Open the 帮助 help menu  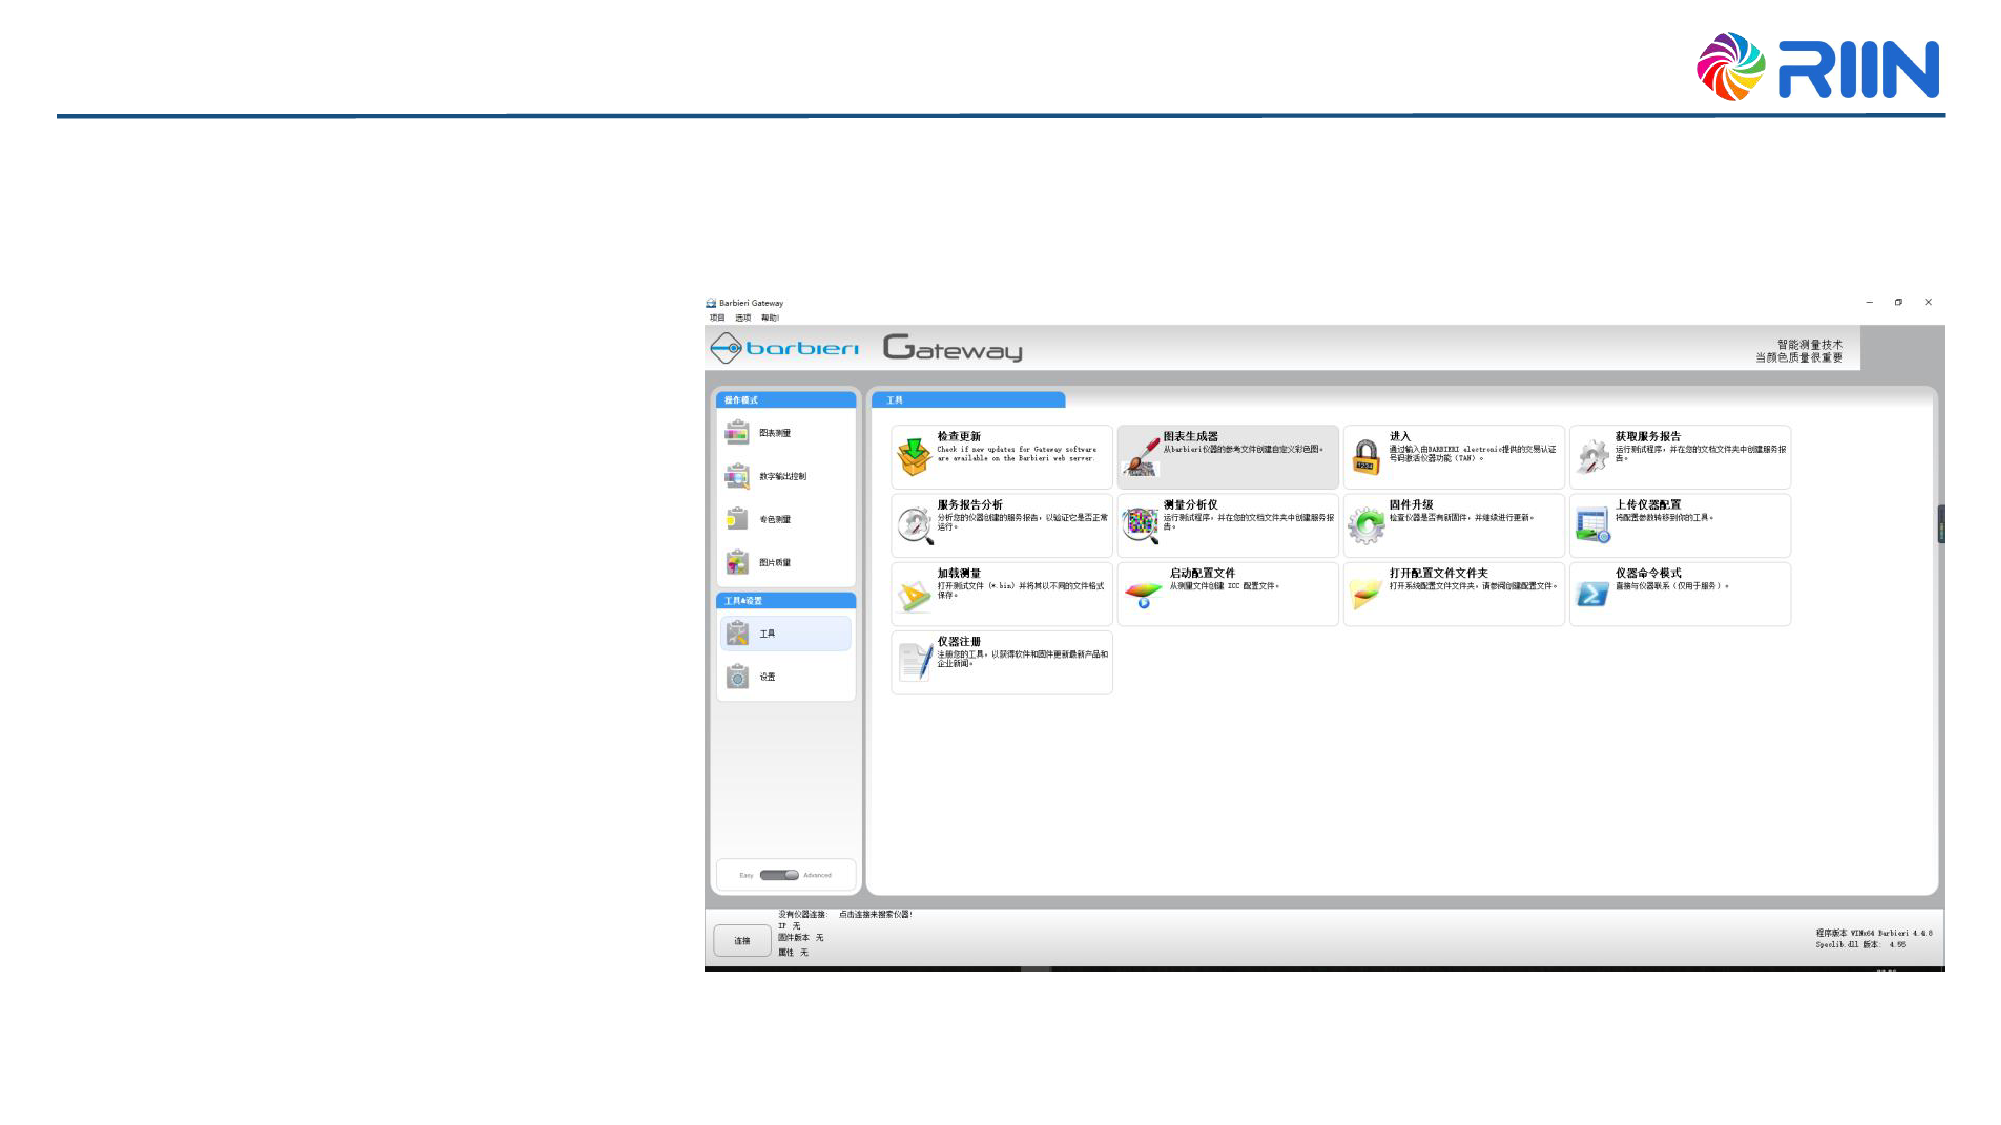[769, 318]
